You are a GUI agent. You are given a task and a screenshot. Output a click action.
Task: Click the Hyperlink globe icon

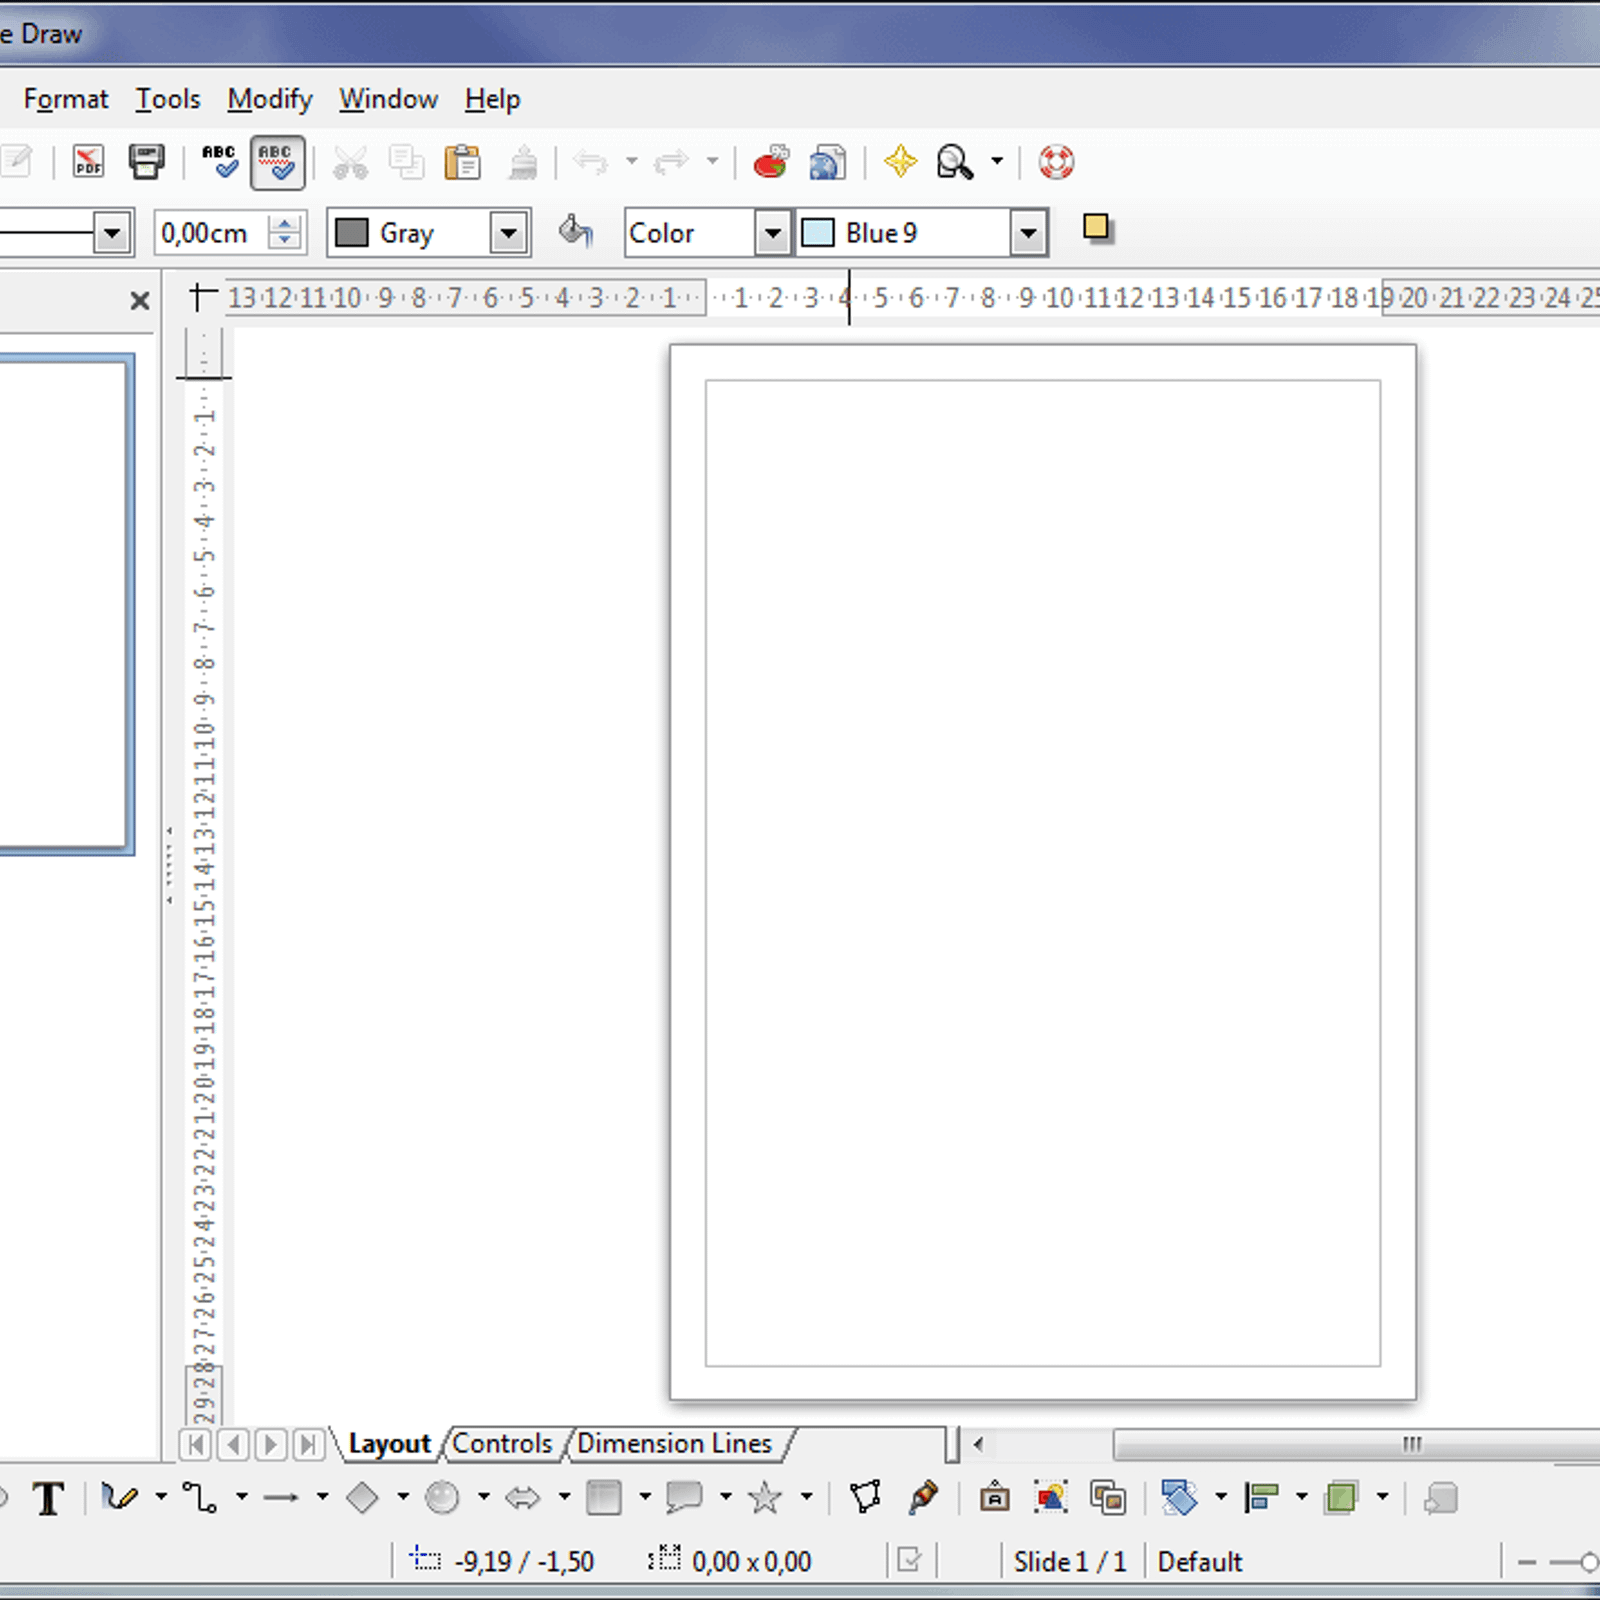pyautogui.click(x=828, y=162)
